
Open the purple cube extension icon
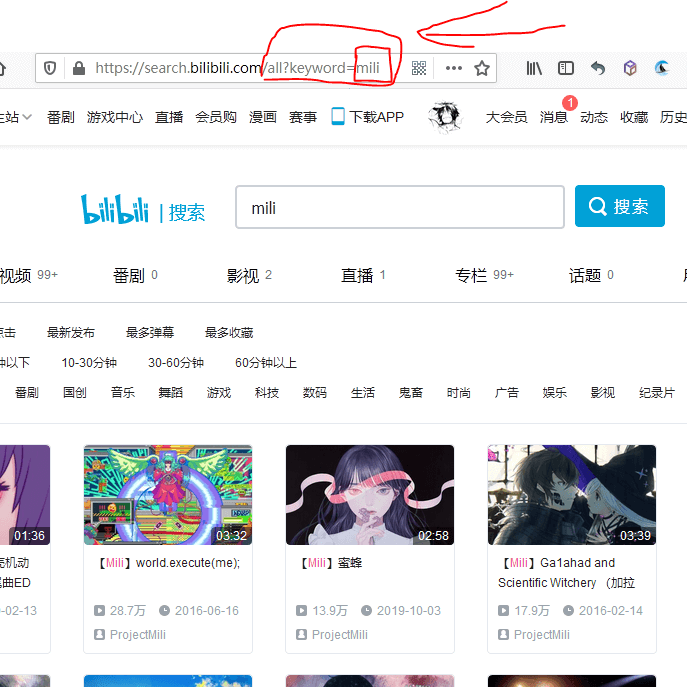point(630,68)
